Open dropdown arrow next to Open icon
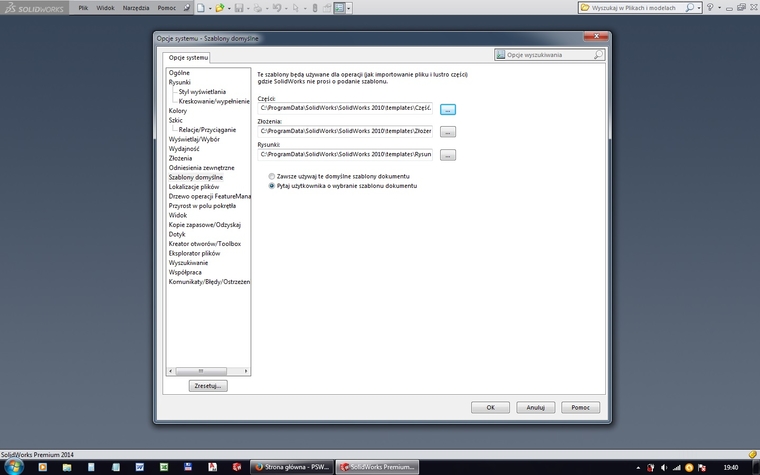This screenshot has height=475, width=760. tap(229, 8)
